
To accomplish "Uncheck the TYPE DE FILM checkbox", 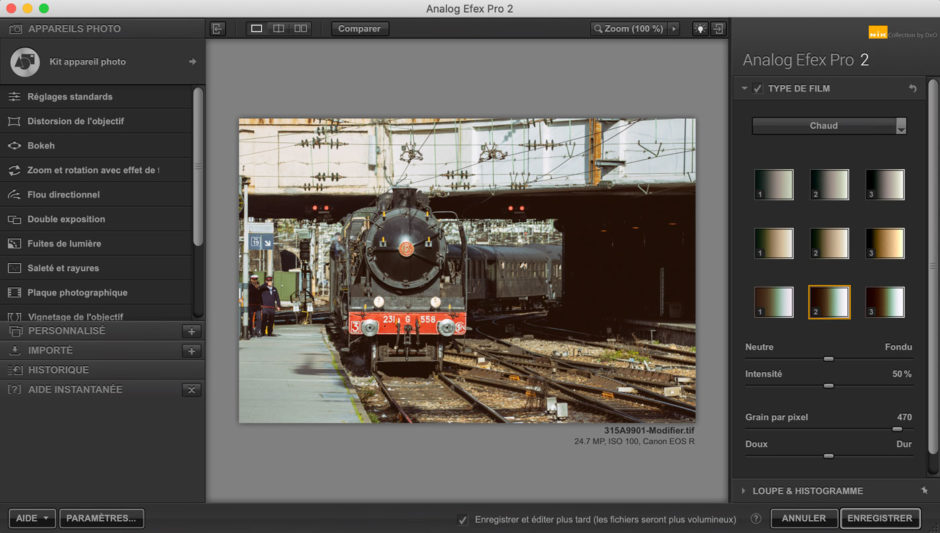I will pos(758,89).
